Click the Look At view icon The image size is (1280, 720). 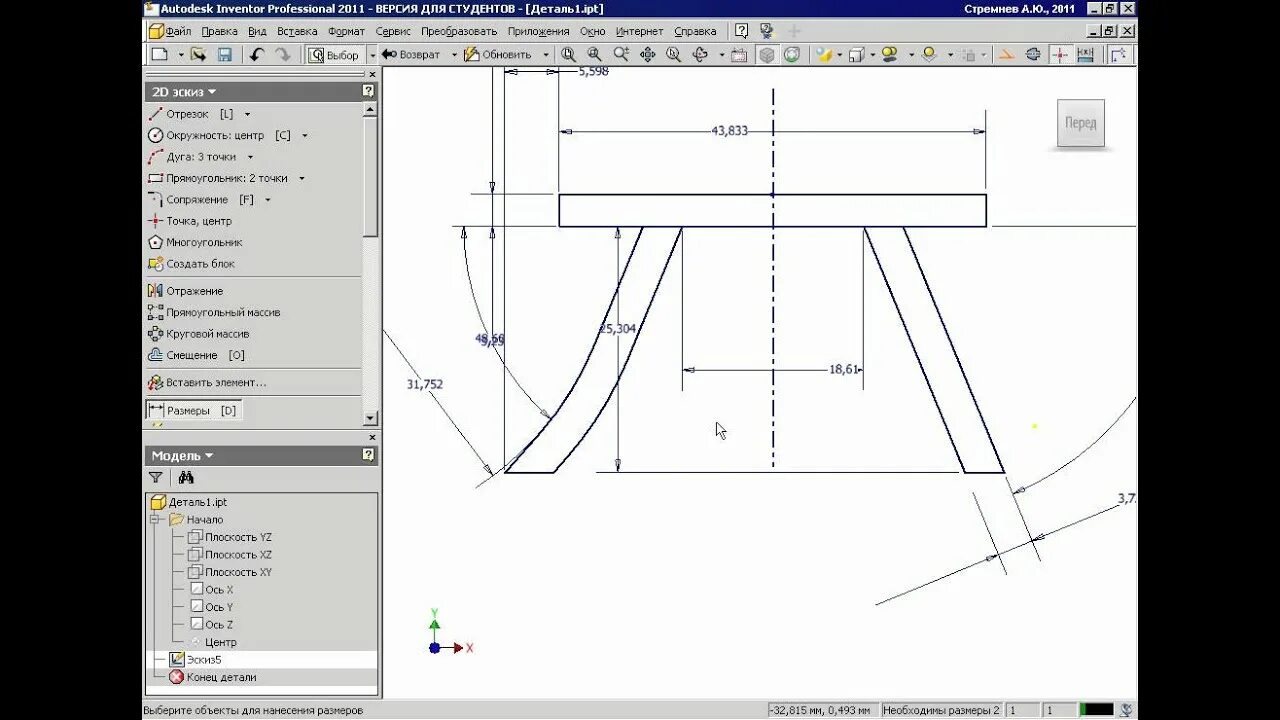(x=739, y=54)
